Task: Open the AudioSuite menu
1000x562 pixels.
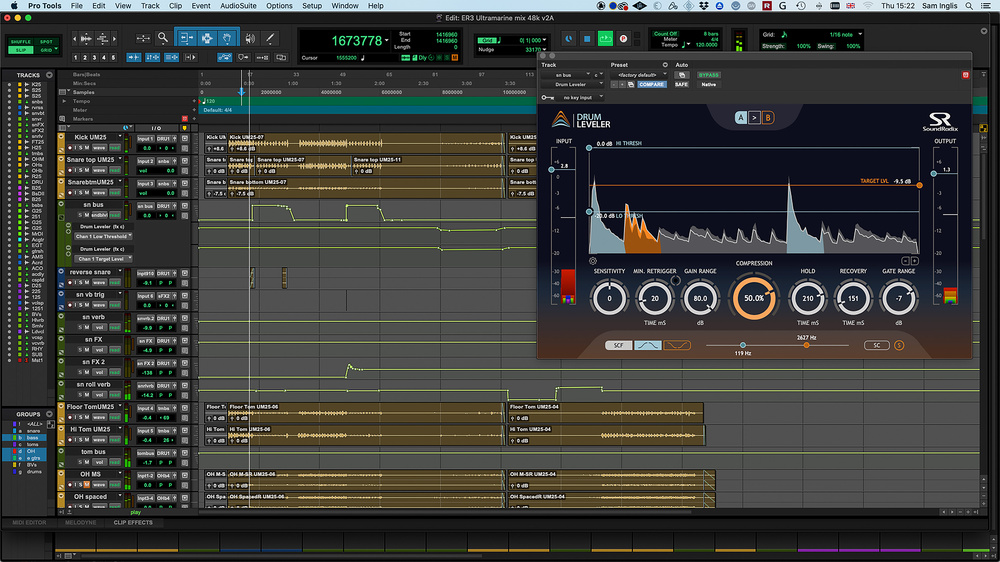Action: (237, 6)
